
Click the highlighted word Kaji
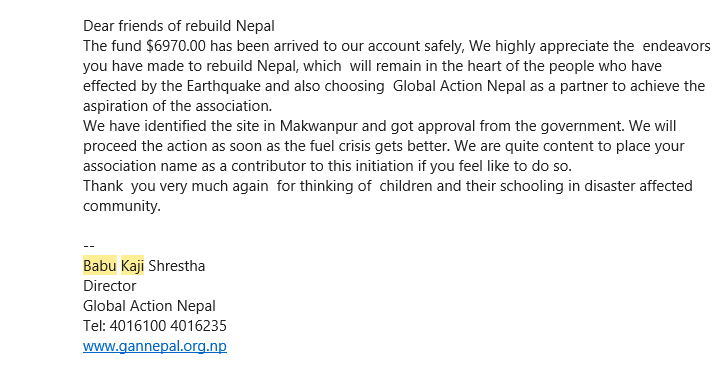pos(132,266)
